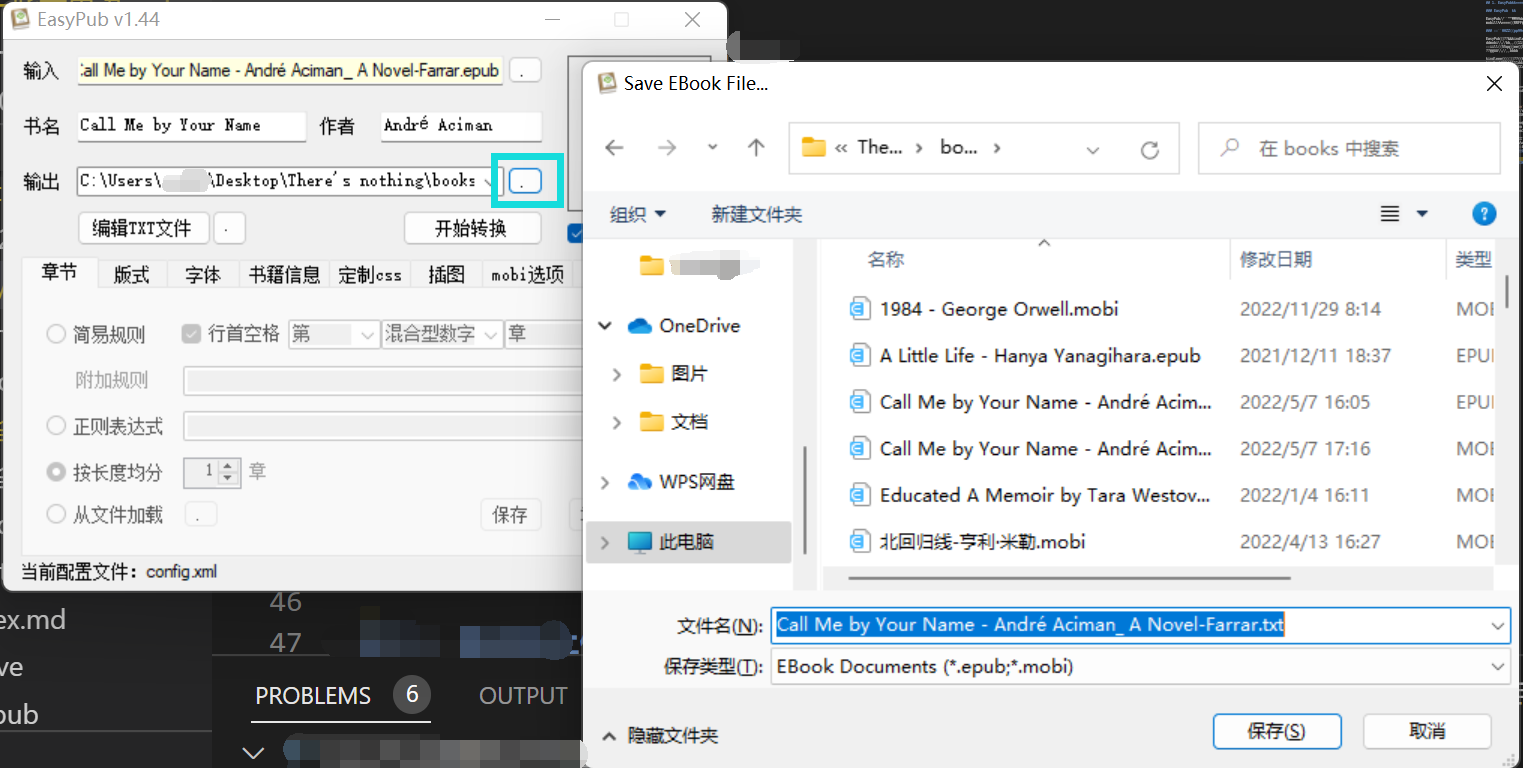
Task: Open the 组织 menu dropdown
Action: coord(638,214)
